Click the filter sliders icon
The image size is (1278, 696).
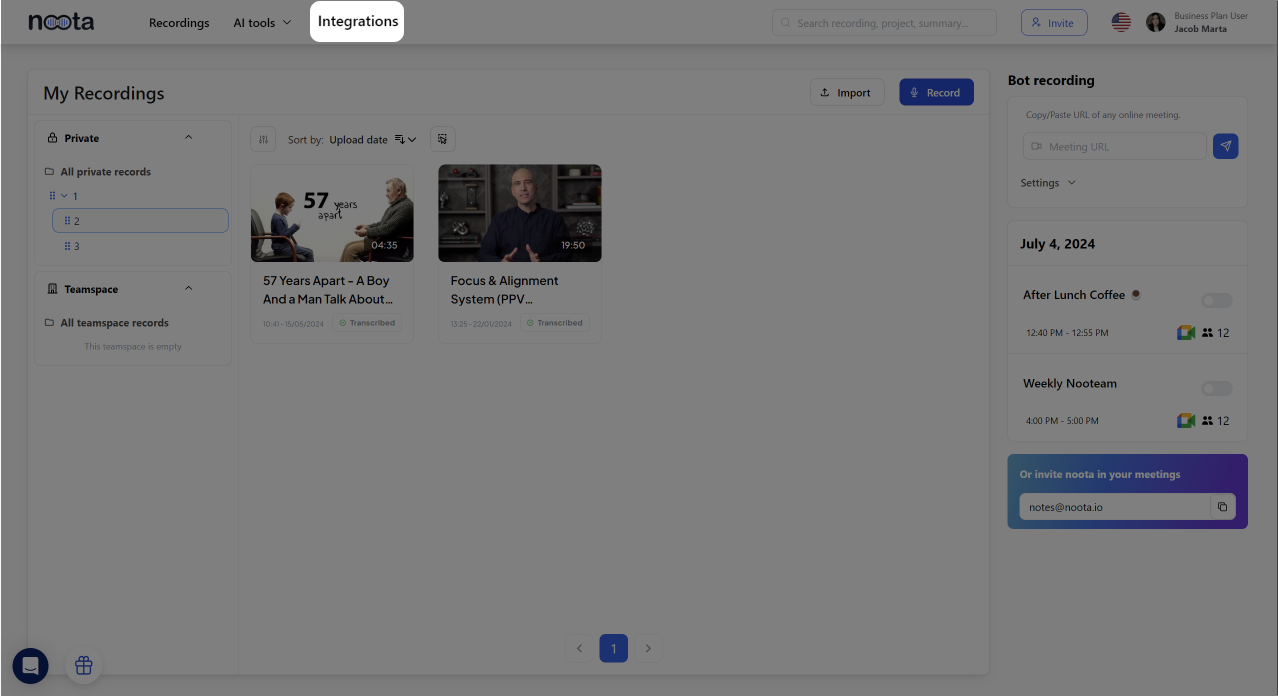[x=263, y=140]
